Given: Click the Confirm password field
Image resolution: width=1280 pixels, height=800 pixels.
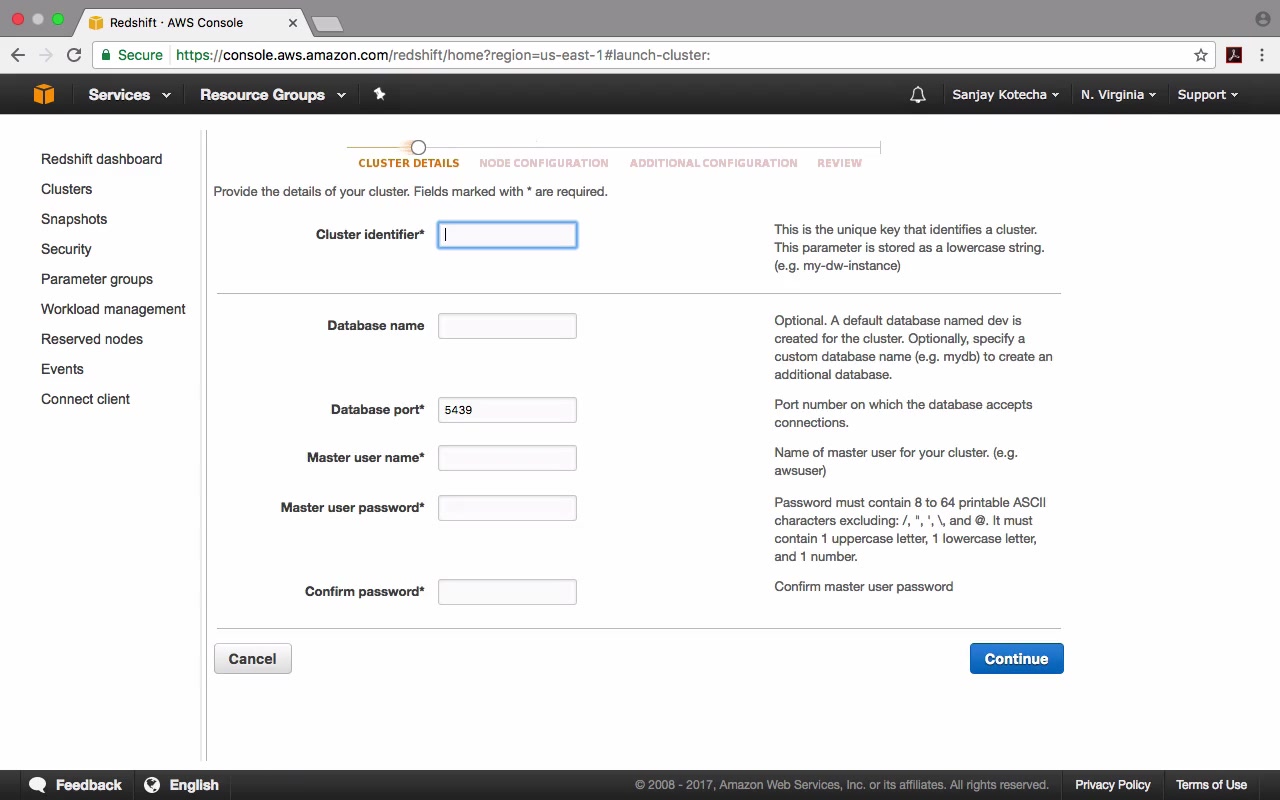Looking at the screenshot, I should pos(507,592).
